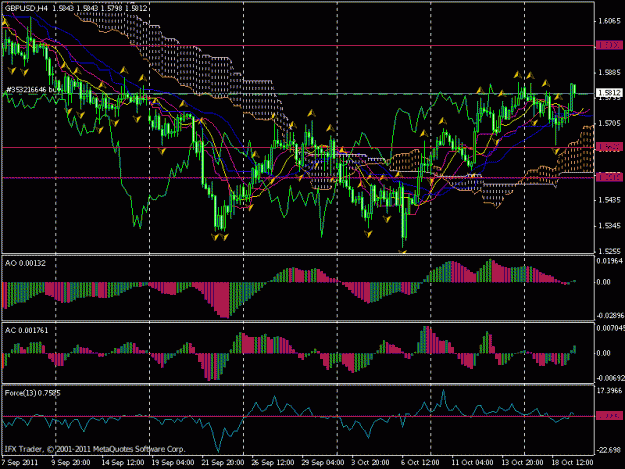
Task: Click the 14 Sep 12:00 time label
Action: 122,462
